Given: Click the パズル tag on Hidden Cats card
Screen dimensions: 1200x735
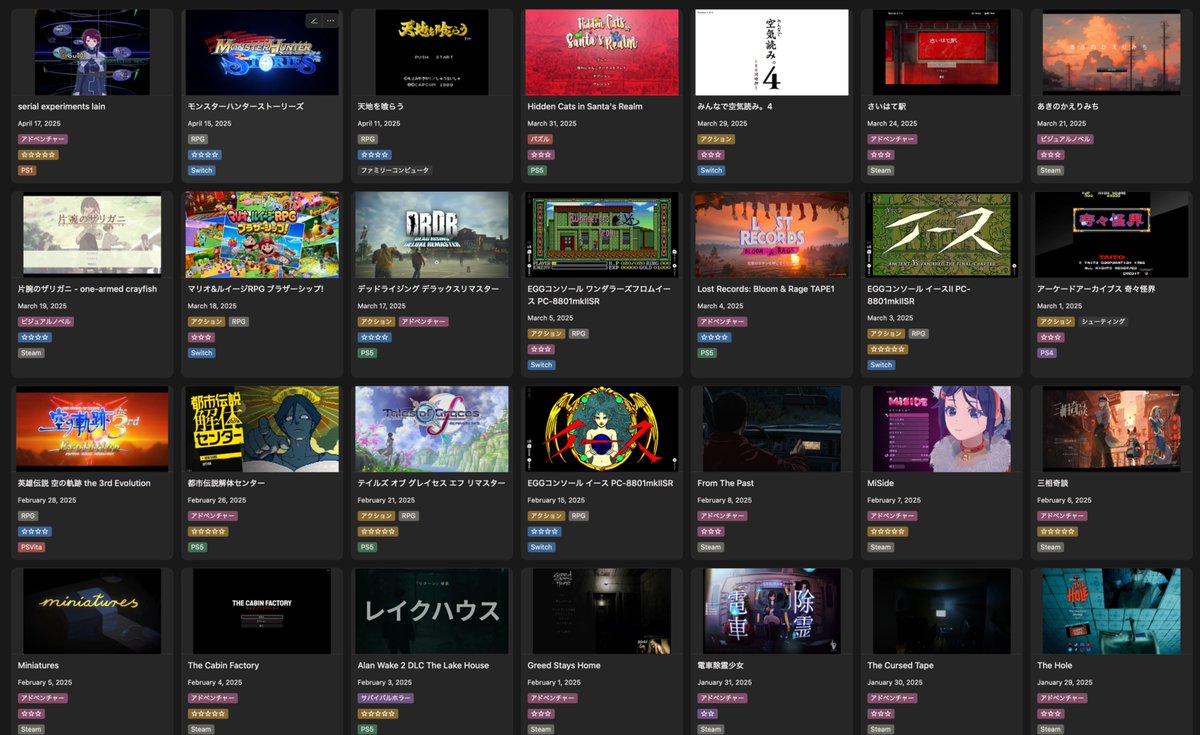Looking at the screenshot, I should click(x=540, y=139).
